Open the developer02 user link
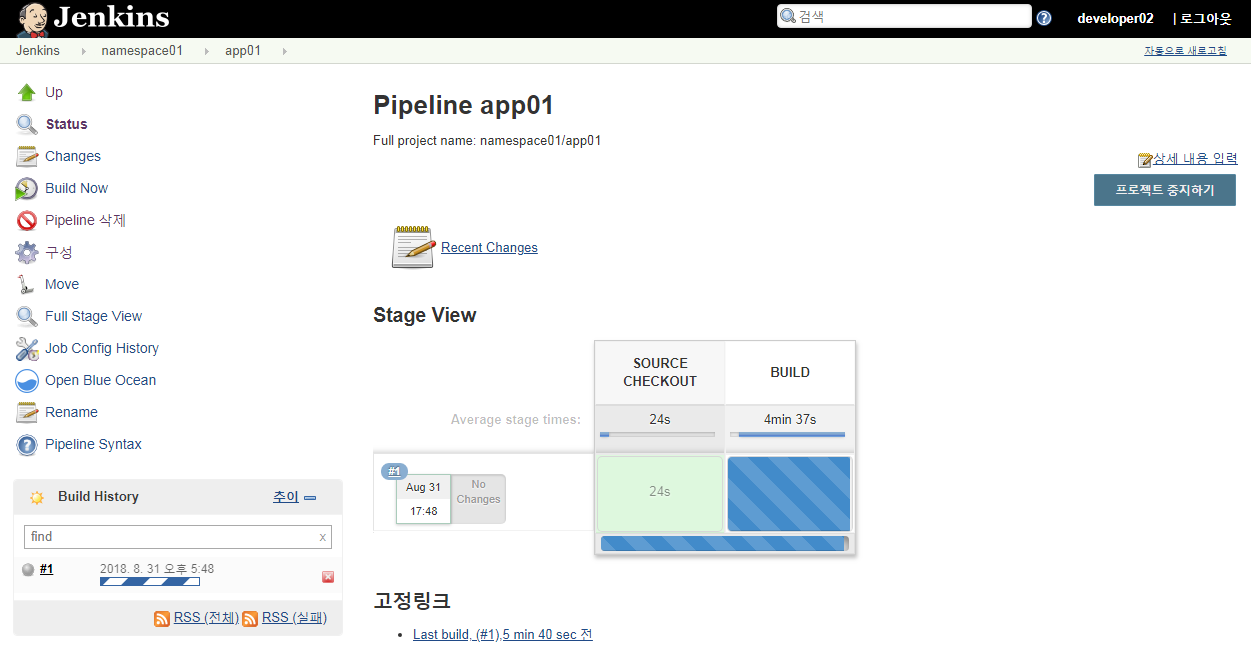The width and height of the screenshot is (1251, 650). coord(1115,18)
